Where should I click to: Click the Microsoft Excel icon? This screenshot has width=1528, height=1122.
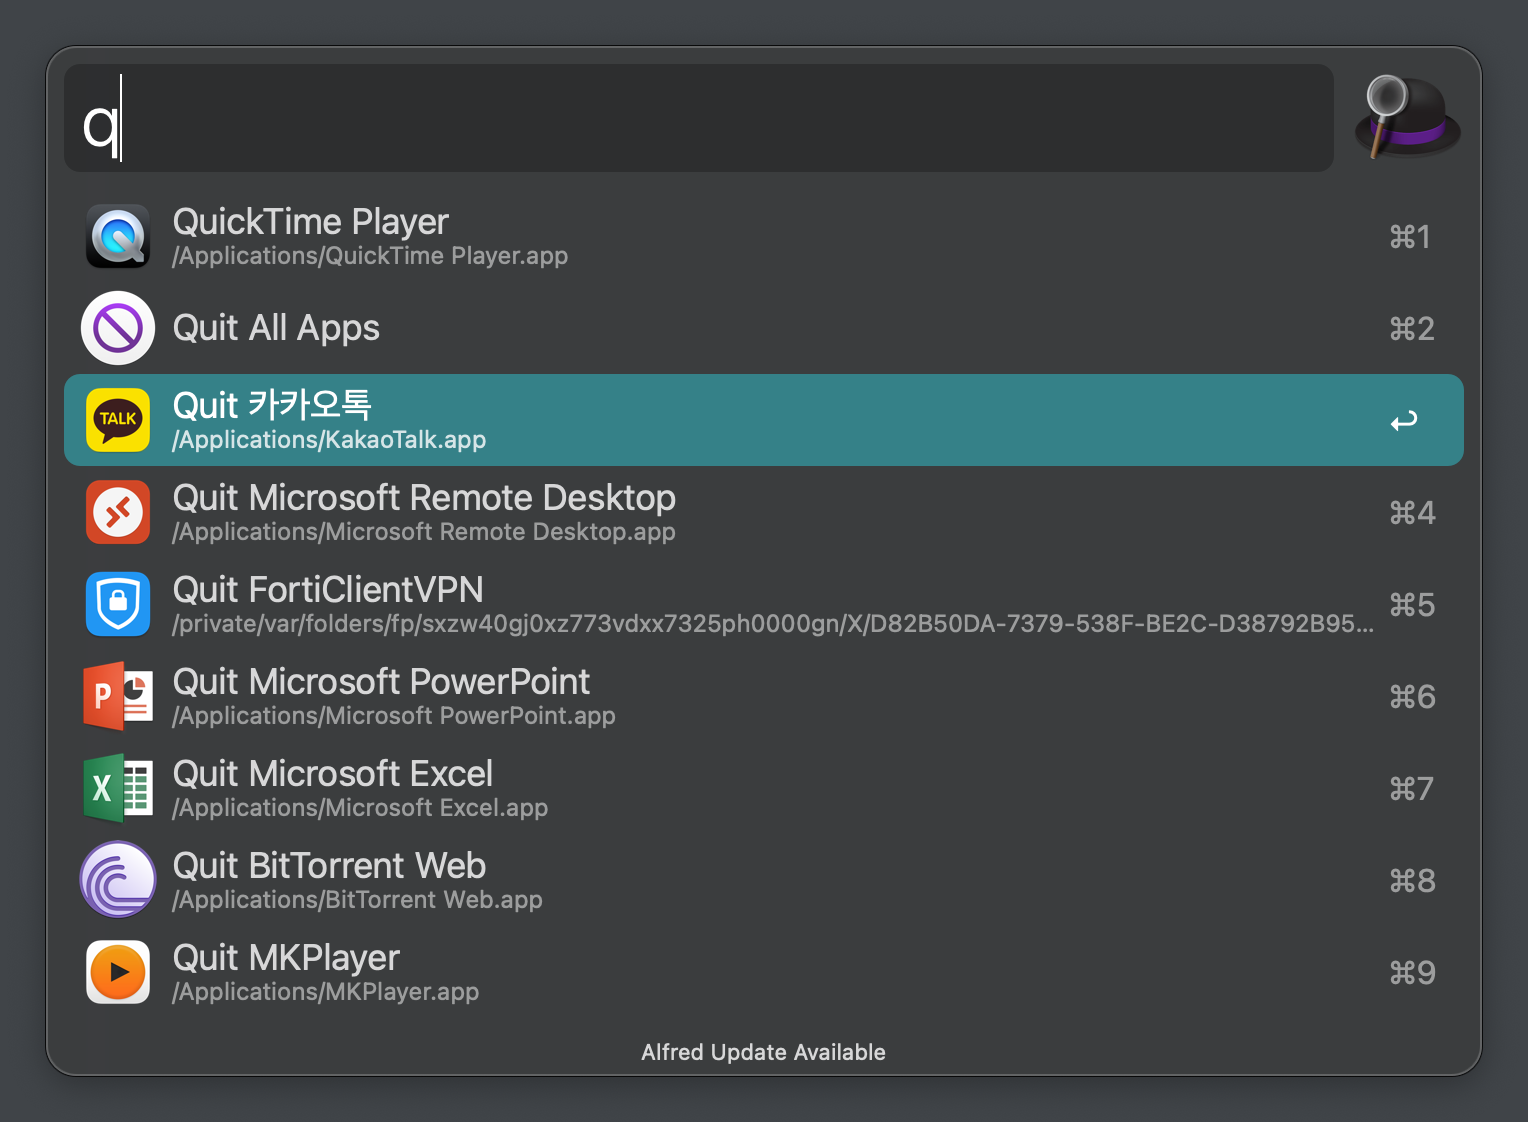coord(118,788)
